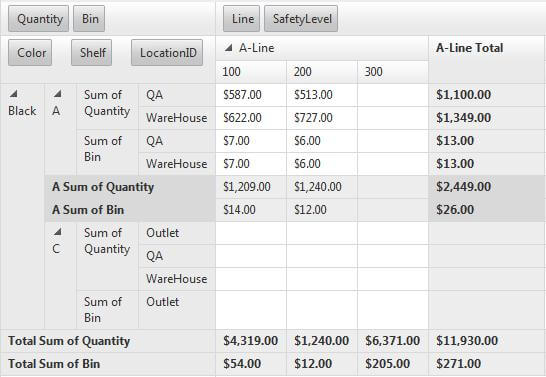Collapse shelf A group triangle
The image size is (546, 377).
(x=57, y=94)
